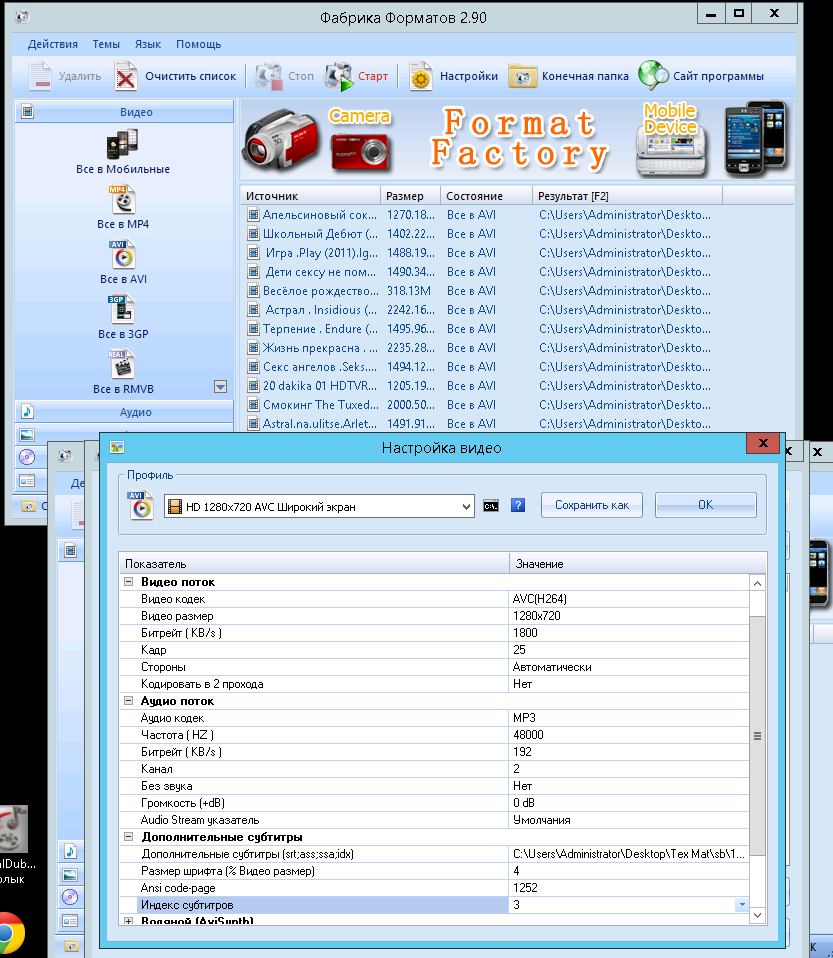Click the Mobile Device banner icon
The height and width of the screenshot is (958, 833).
tap(672, 139)
